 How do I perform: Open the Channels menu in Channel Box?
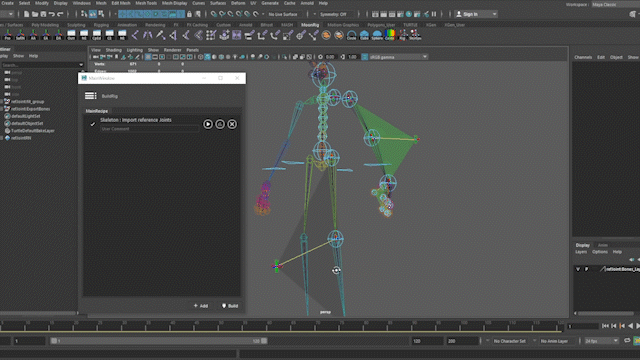583,58
